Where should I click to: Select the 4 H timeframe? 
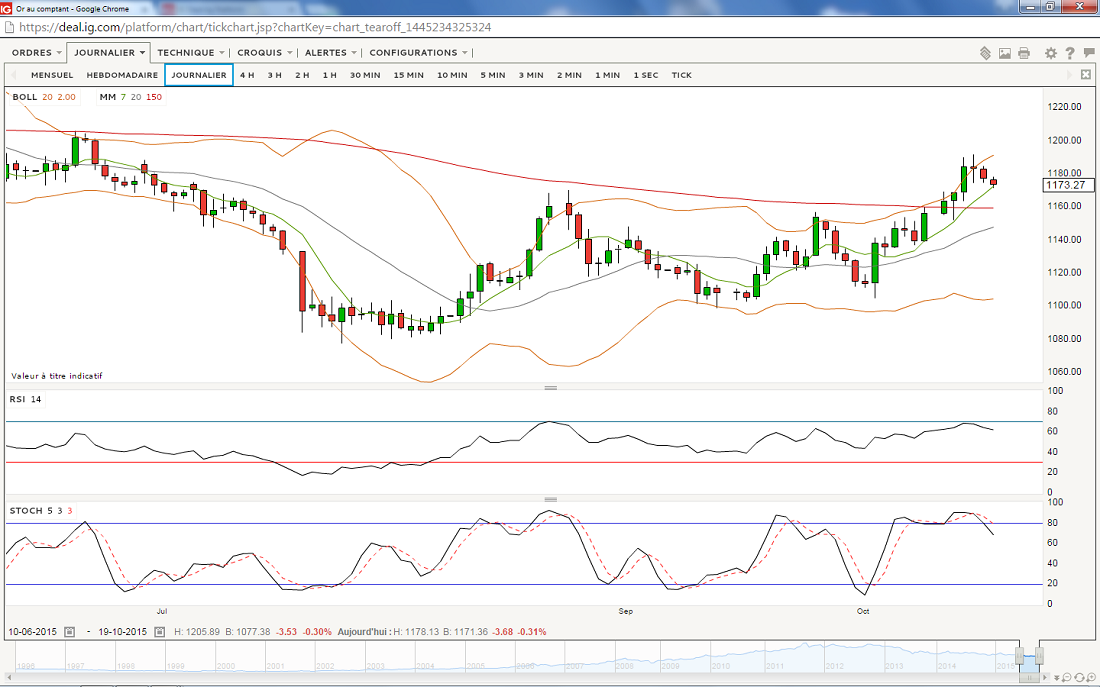247,75
